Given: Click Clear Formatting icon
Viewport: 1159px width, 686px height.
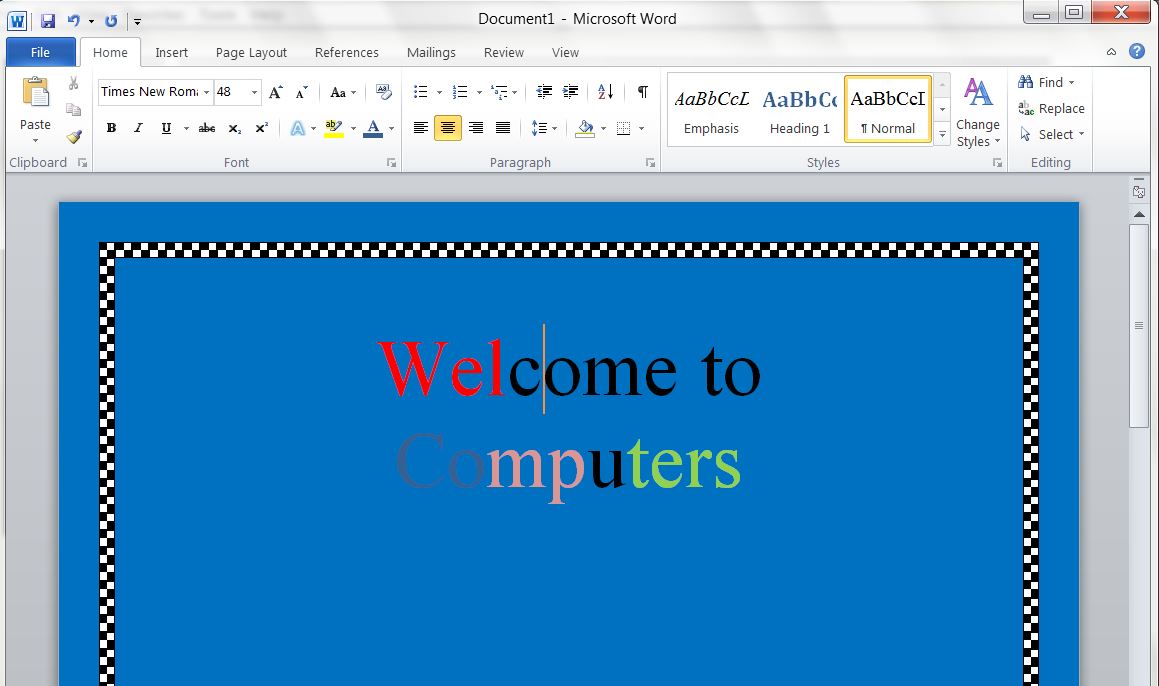Looking at the screenshot, I should click(x=384, y=92).
